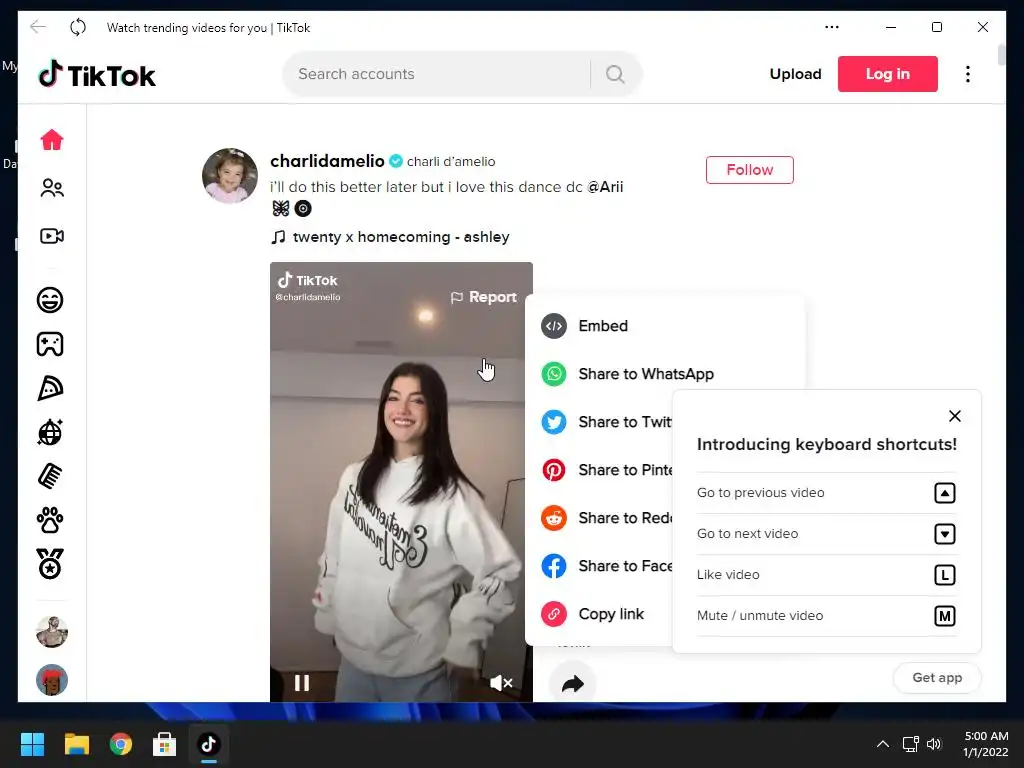
Task: Report the video with the flag icon
Action: point(483,297)
